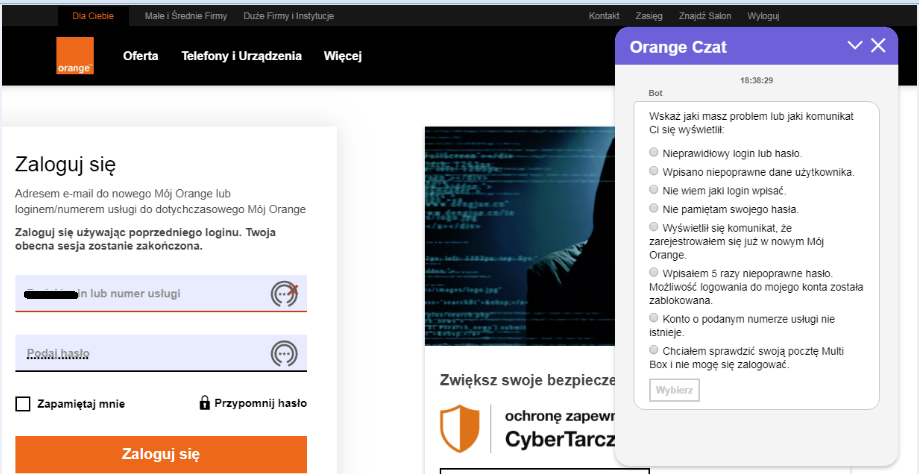
Task: Pick 'Konto o podanym numerze usługi nie istnieje'
Action: 653,318
